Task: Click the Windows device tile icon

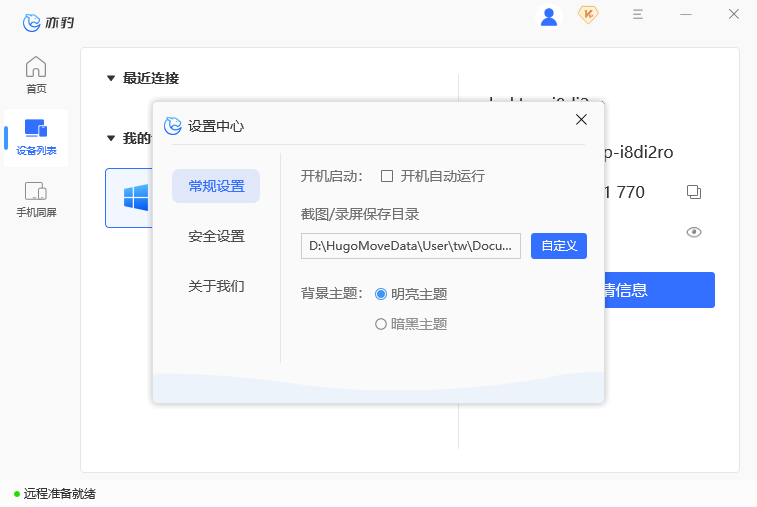Action: (x=136, y=198)
